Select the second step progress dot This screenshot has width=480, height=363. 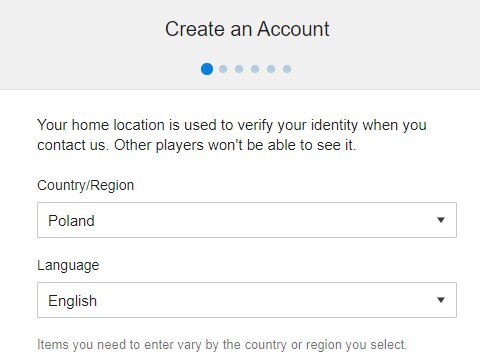click(x=223, y=69)
